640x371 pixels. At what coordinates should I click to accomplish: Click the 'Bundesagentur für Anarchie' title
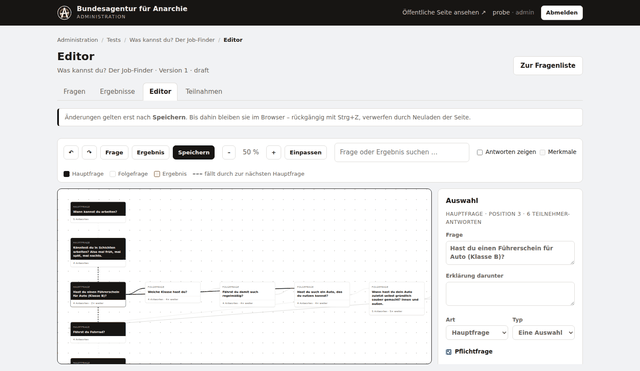tap(132, 9)
